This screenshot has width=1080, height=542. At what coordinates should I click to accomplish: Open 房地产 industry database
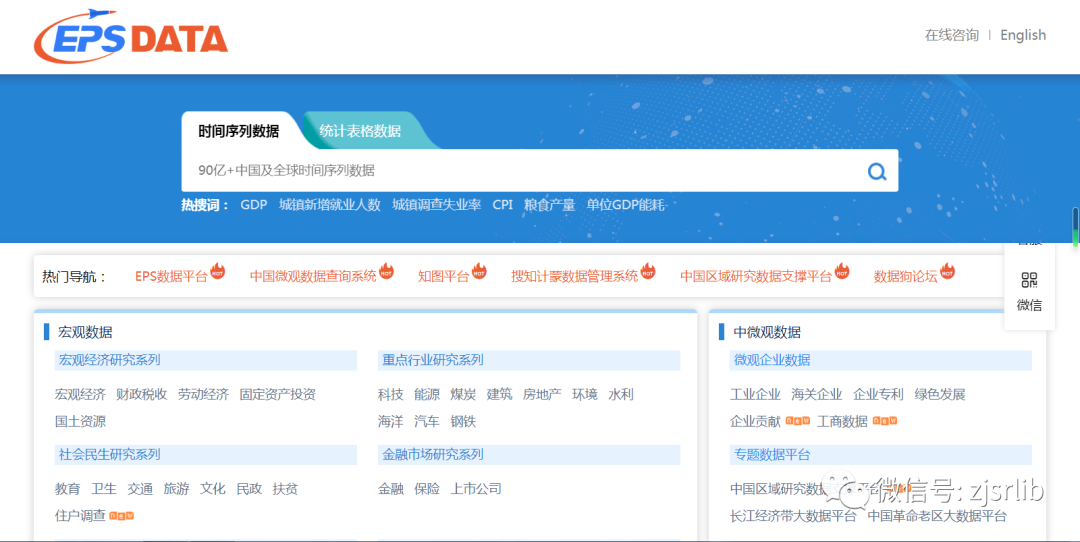coord(542,395)
